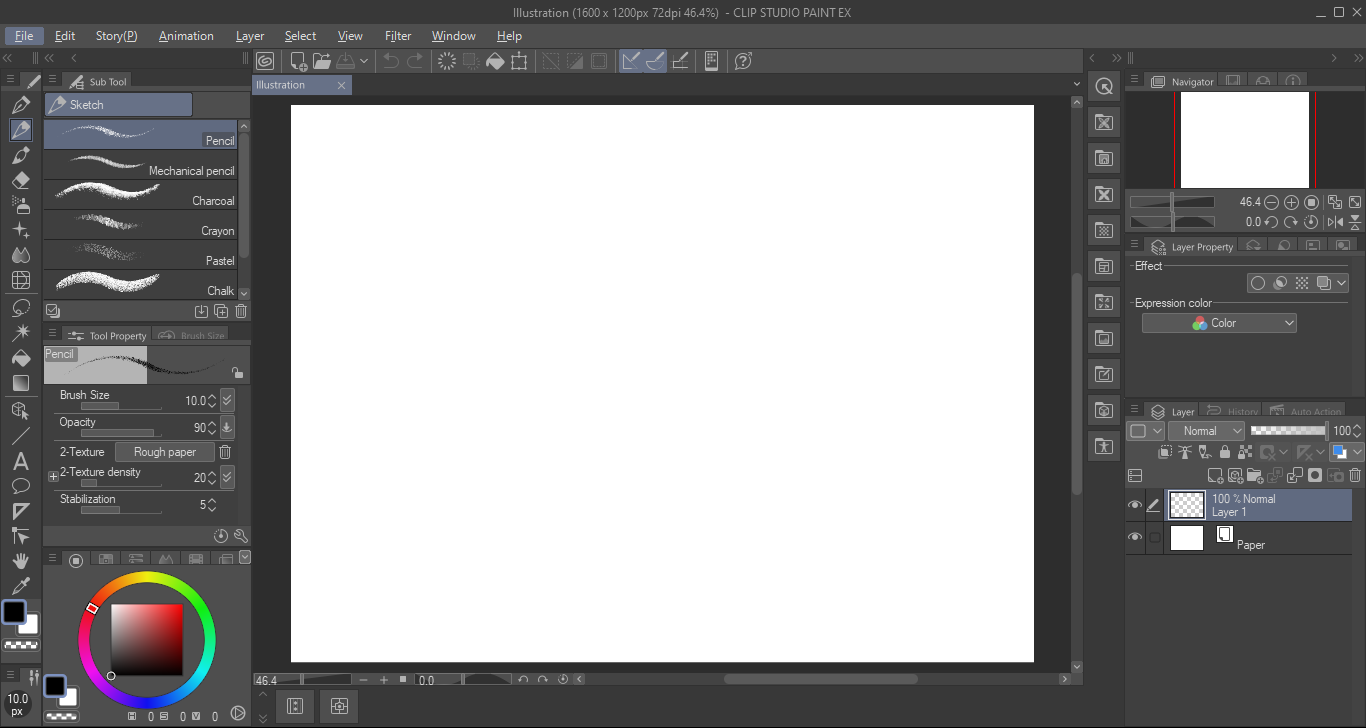Expand the Save dropdown arrow in command bar

click(x=364, y=61)
